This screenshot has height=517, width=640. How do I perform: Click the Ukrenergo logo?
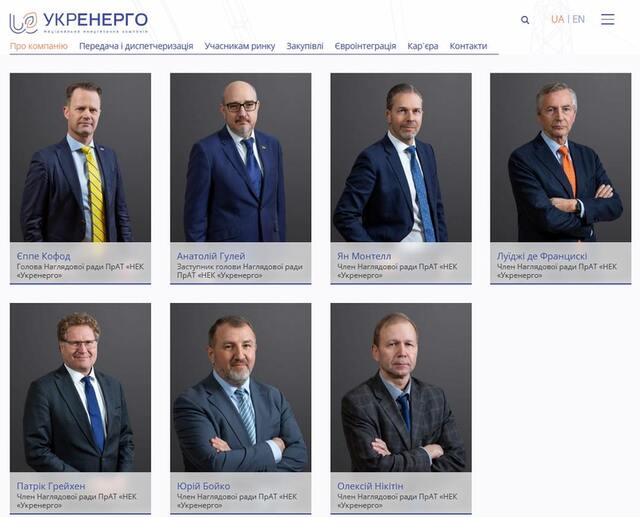(79, 22)
